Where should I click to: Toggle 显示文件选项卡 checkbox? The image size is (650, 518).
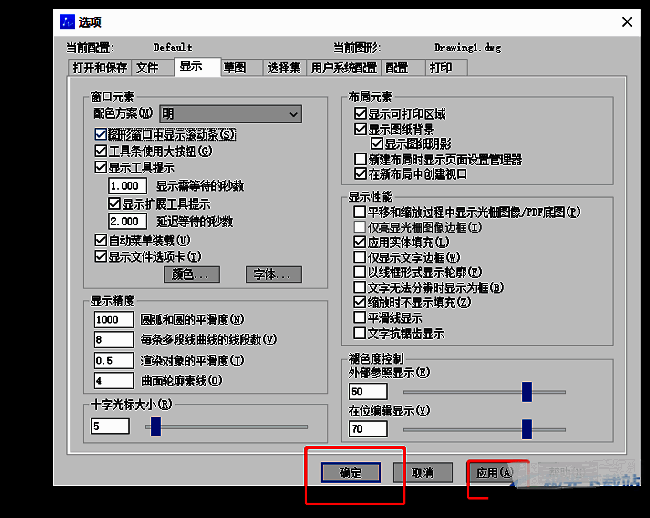(100, 256)
